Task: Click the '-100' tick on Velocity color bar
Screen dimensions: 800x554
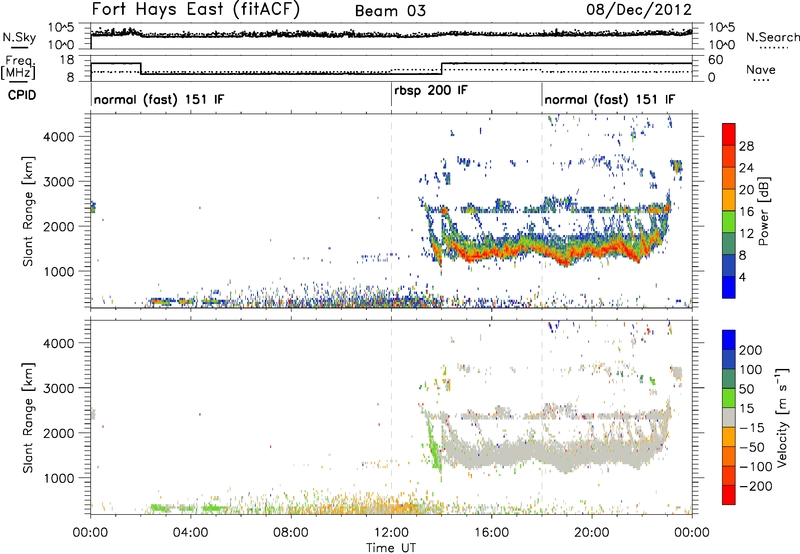Action: point(756,467)
